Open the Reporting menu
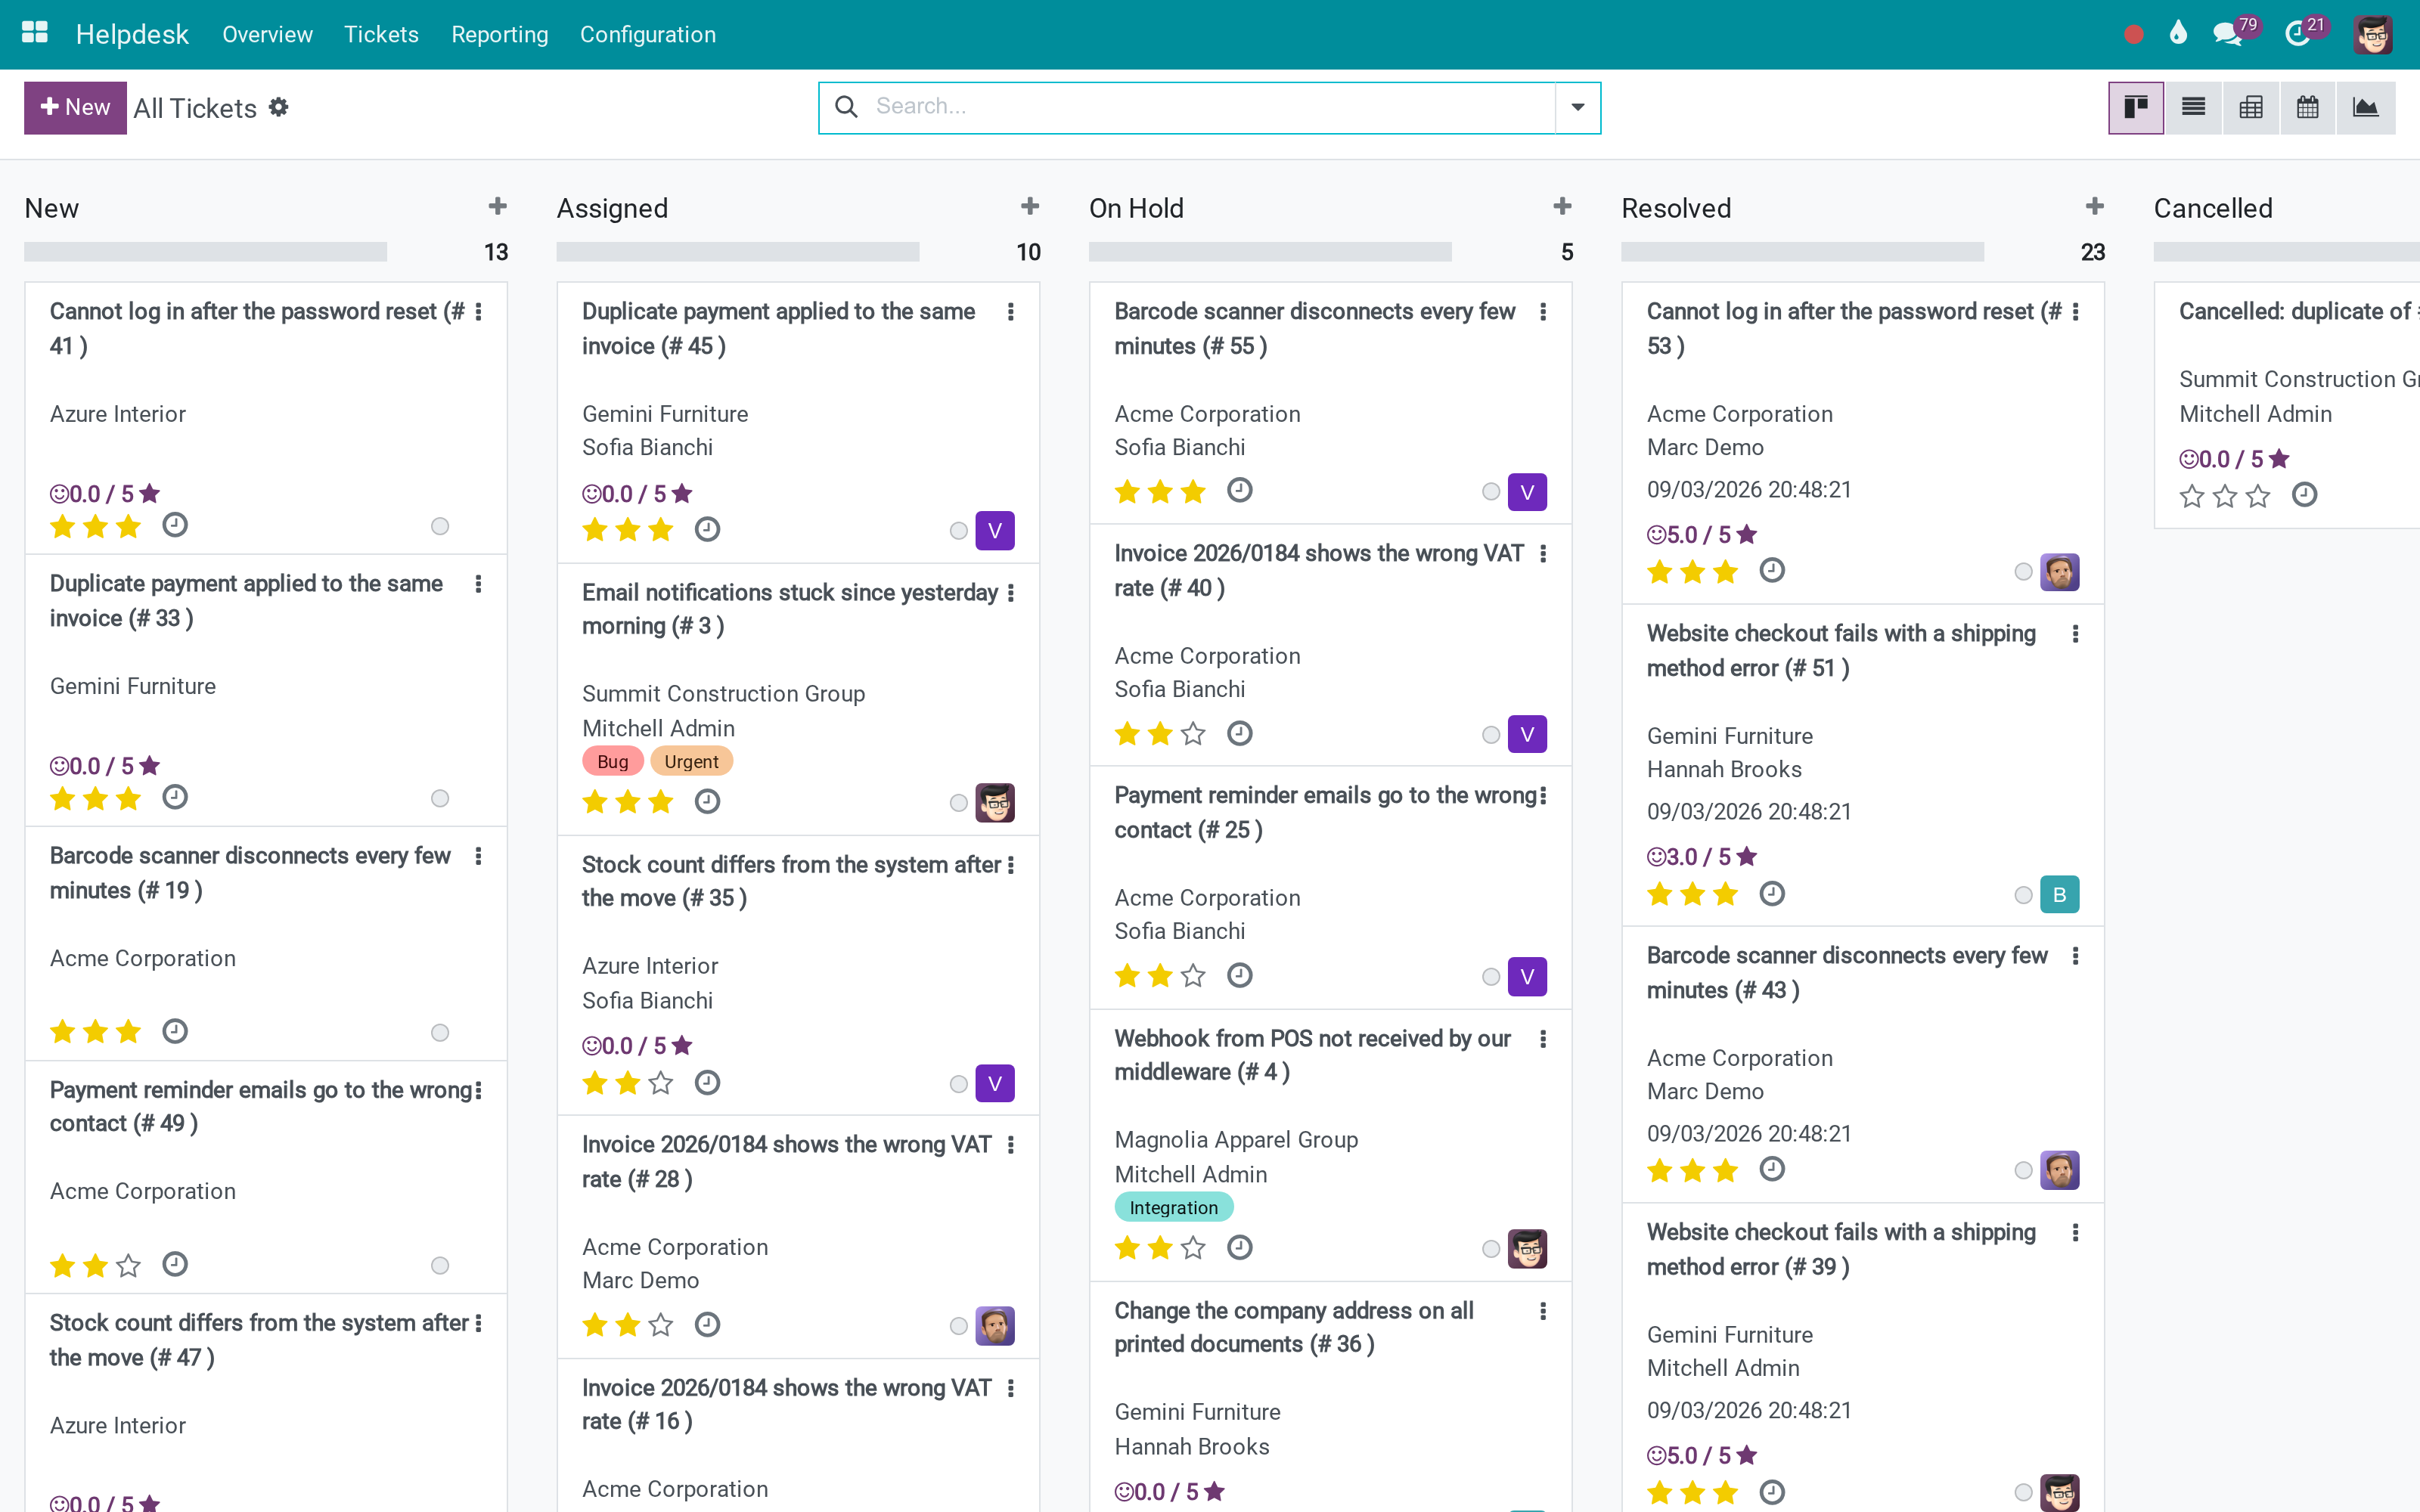2420x1512 pixels. point(500,34)
